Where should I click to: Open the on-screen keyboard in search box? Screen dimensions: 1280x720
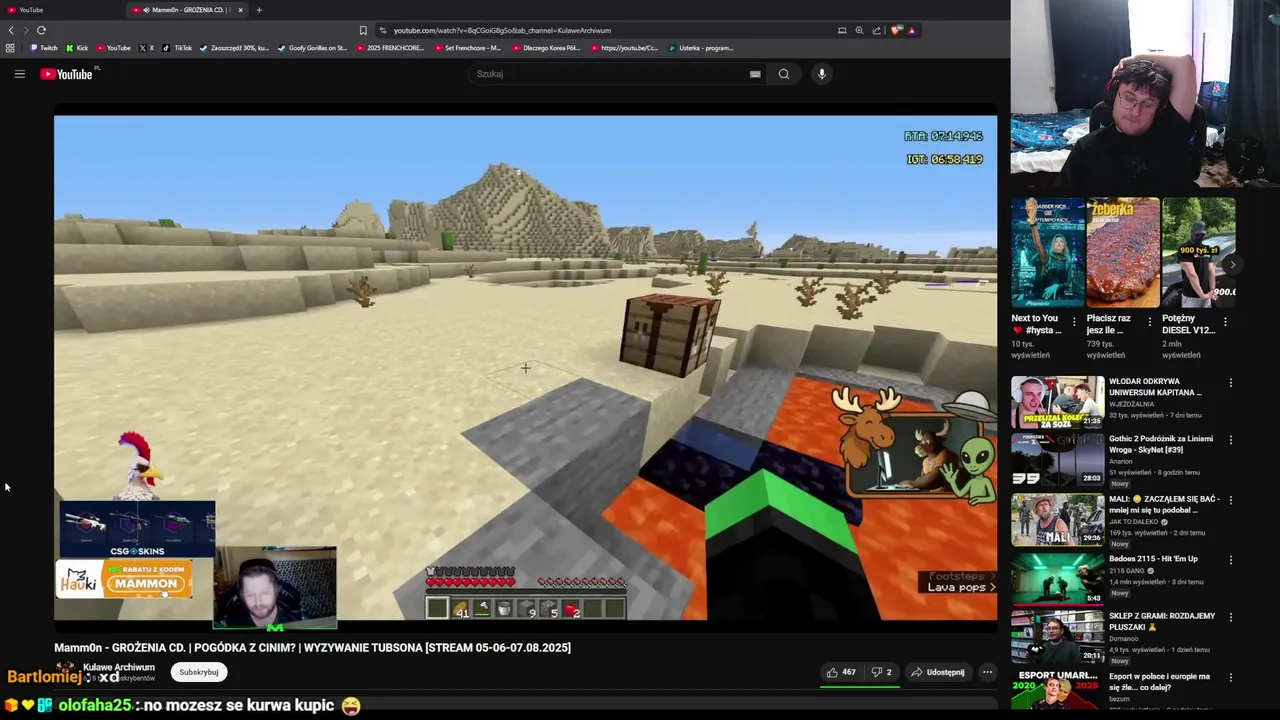755,74
